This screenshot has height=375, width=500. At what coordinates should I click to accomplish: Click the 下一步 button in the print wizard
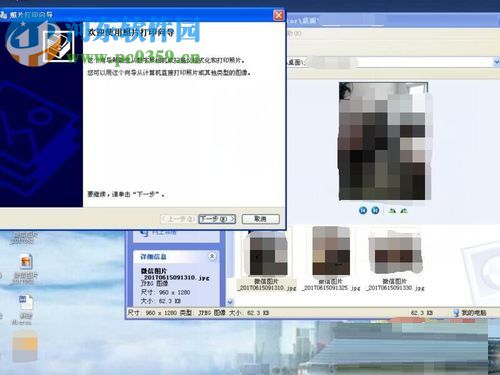click(x=217, y=219)
